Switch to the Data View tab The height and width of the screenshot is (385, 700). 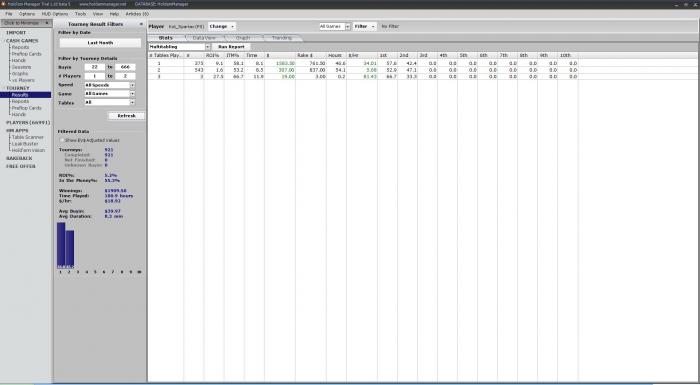(x=204, y=38)
